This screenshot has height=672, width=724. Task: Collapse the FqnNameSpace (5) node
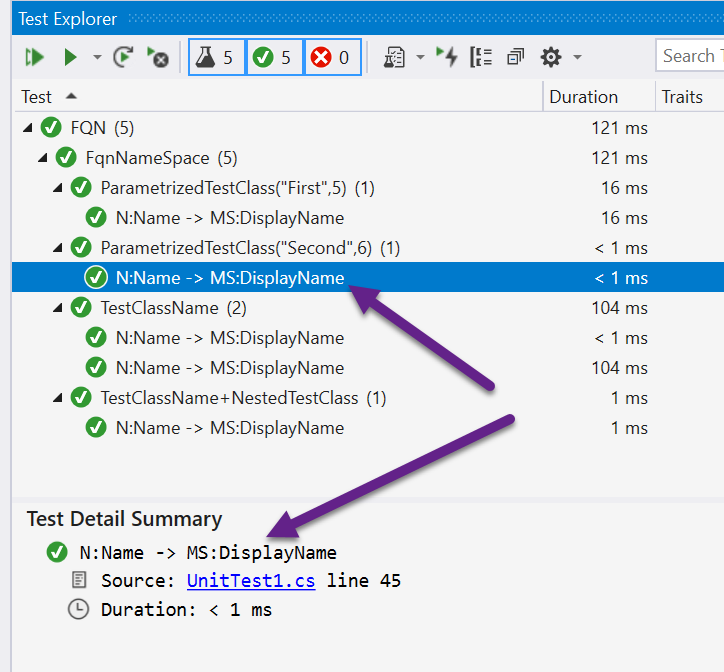[x=43, y=158]
